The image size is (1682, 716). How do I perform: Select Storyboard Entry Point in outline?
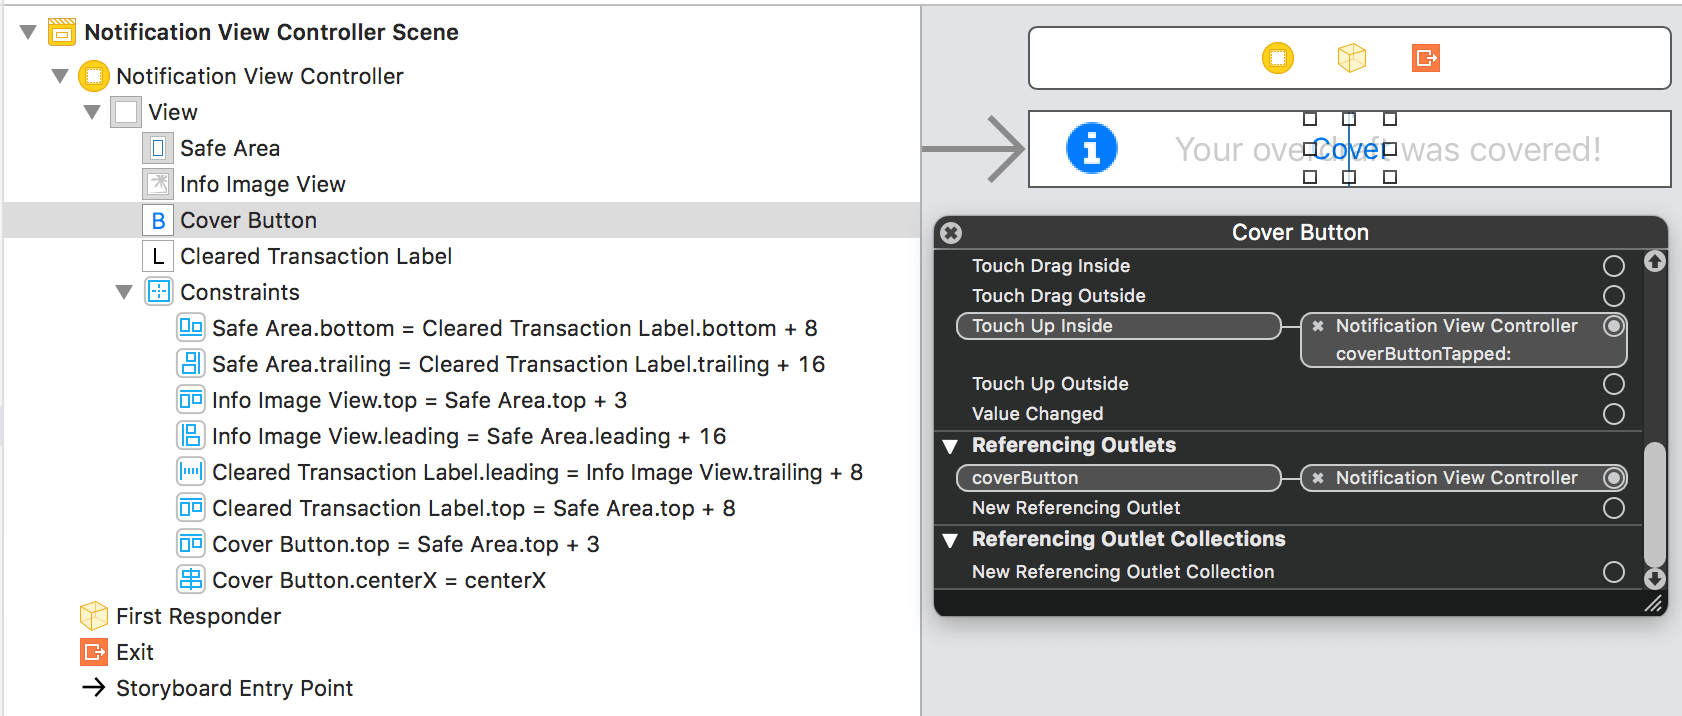[x=234, y=688]
